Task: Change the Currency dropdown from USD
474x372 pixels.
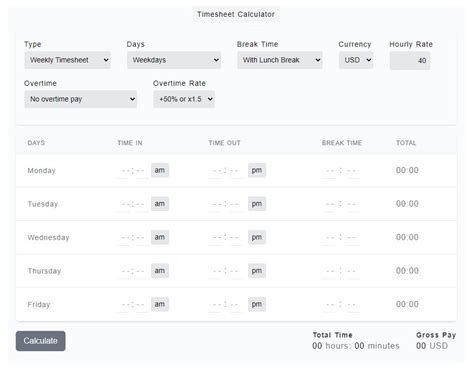Action: tap(356, 60)
